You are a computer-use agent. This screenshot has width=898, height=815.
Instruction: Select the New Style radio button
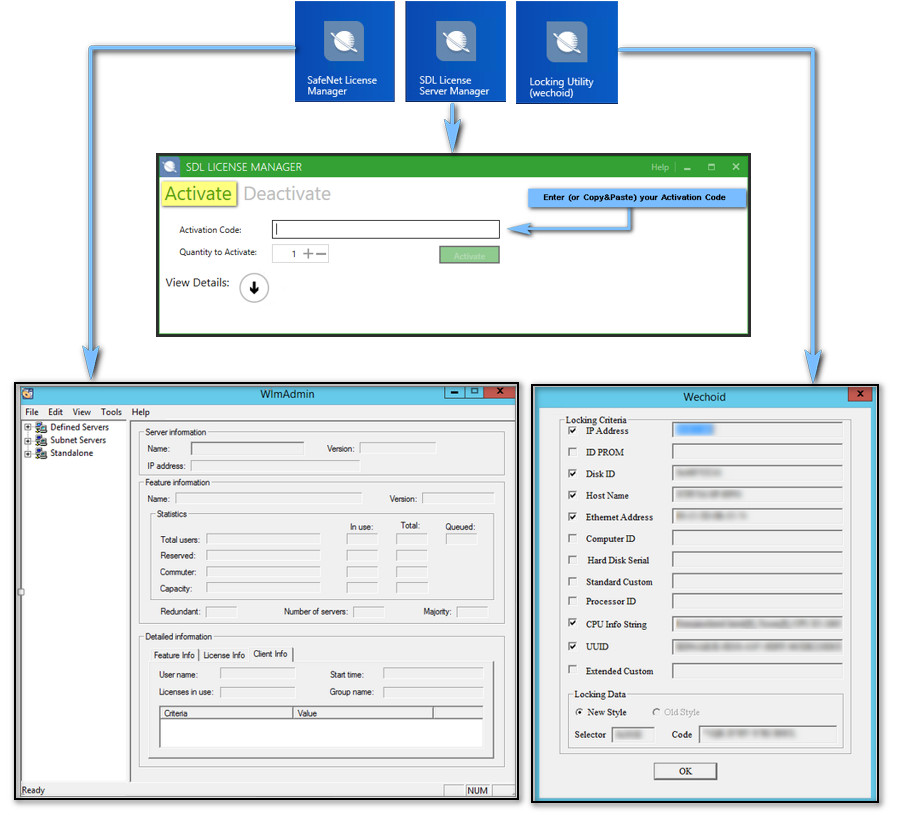pos(580,712)
